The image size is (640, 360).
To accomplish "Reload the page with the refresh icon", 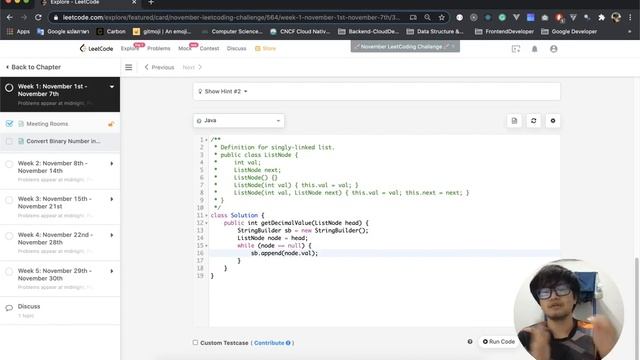I will click(38, 18).
